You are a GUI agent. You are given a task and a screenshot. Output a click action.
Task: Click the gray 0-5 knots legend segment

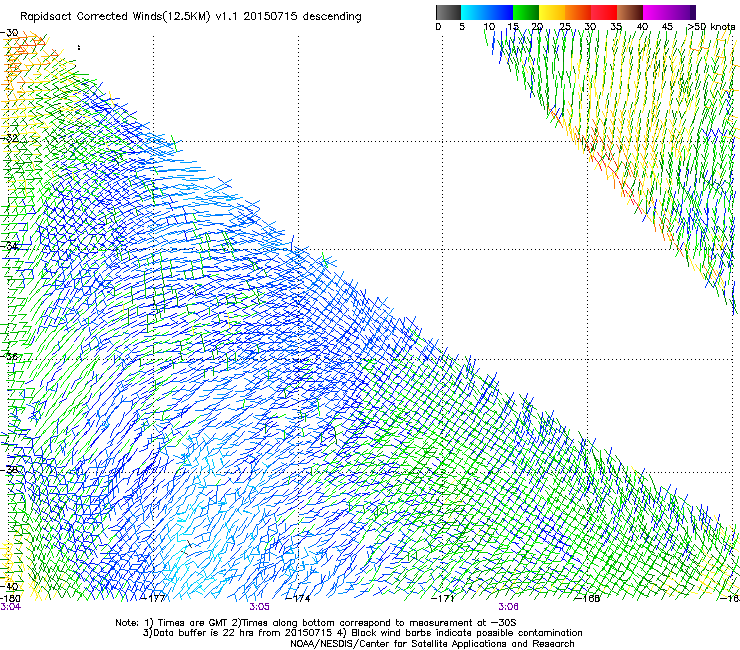tap(448, 12)
